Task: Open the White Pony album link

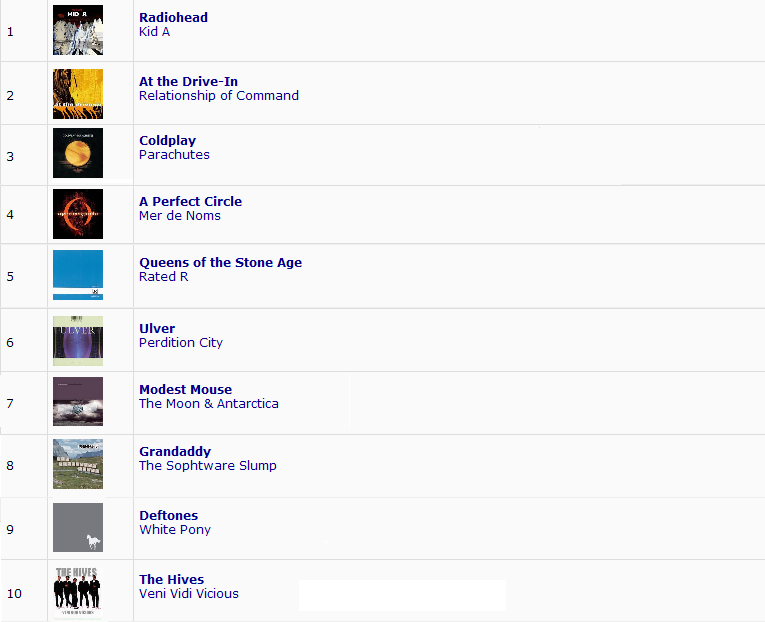Action: (175, 529)
